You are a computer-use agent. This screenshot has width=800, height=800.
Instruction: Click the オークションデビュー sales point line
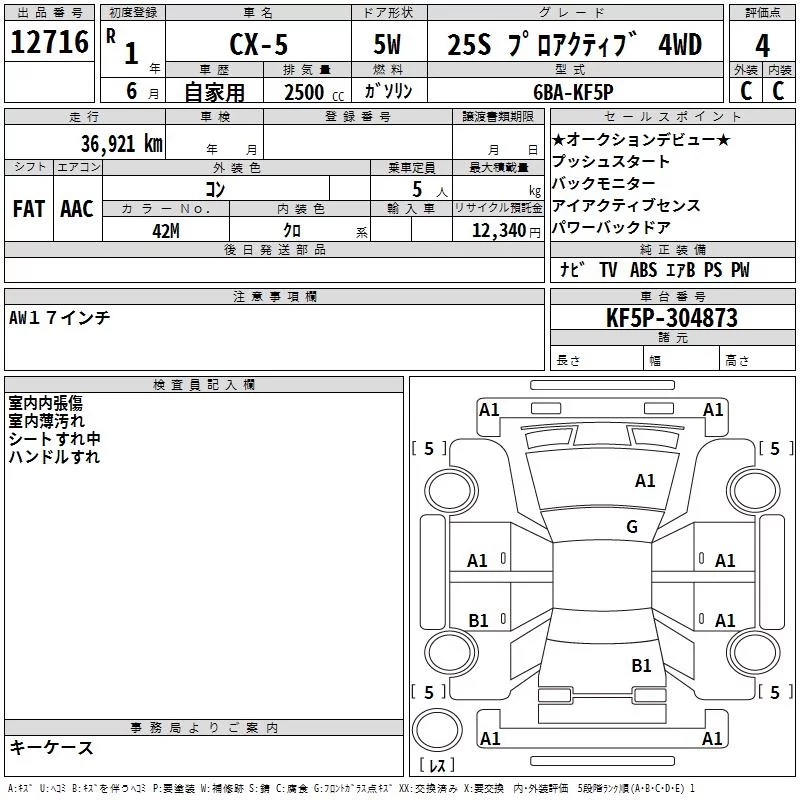(641, 139)
